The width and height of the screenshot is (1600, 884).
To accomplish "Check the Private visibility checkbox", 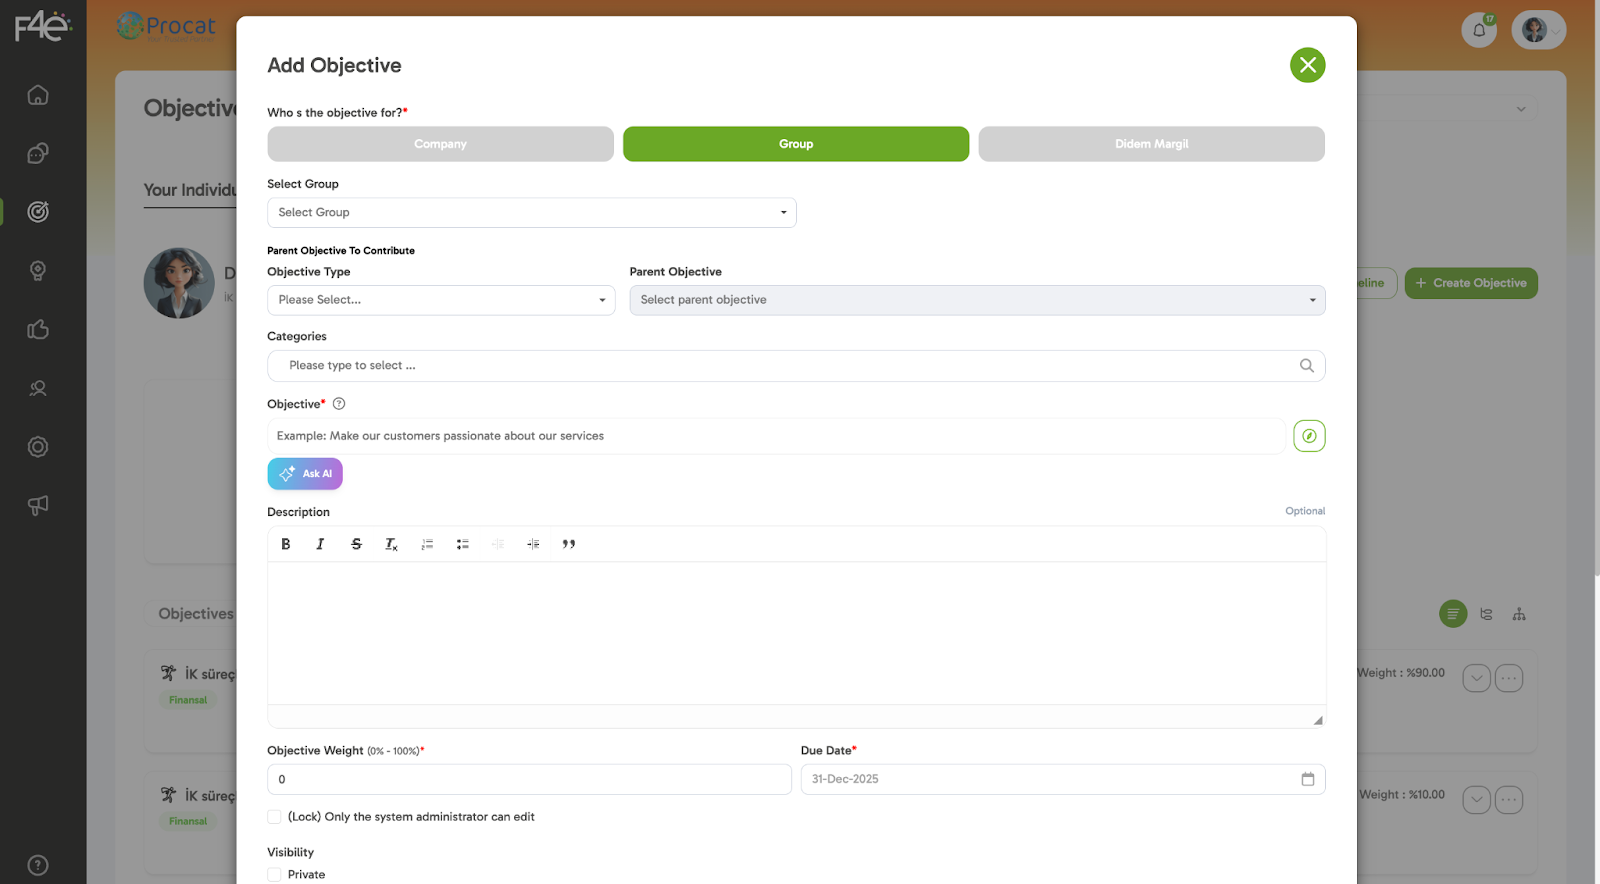I will pos(275,874).
